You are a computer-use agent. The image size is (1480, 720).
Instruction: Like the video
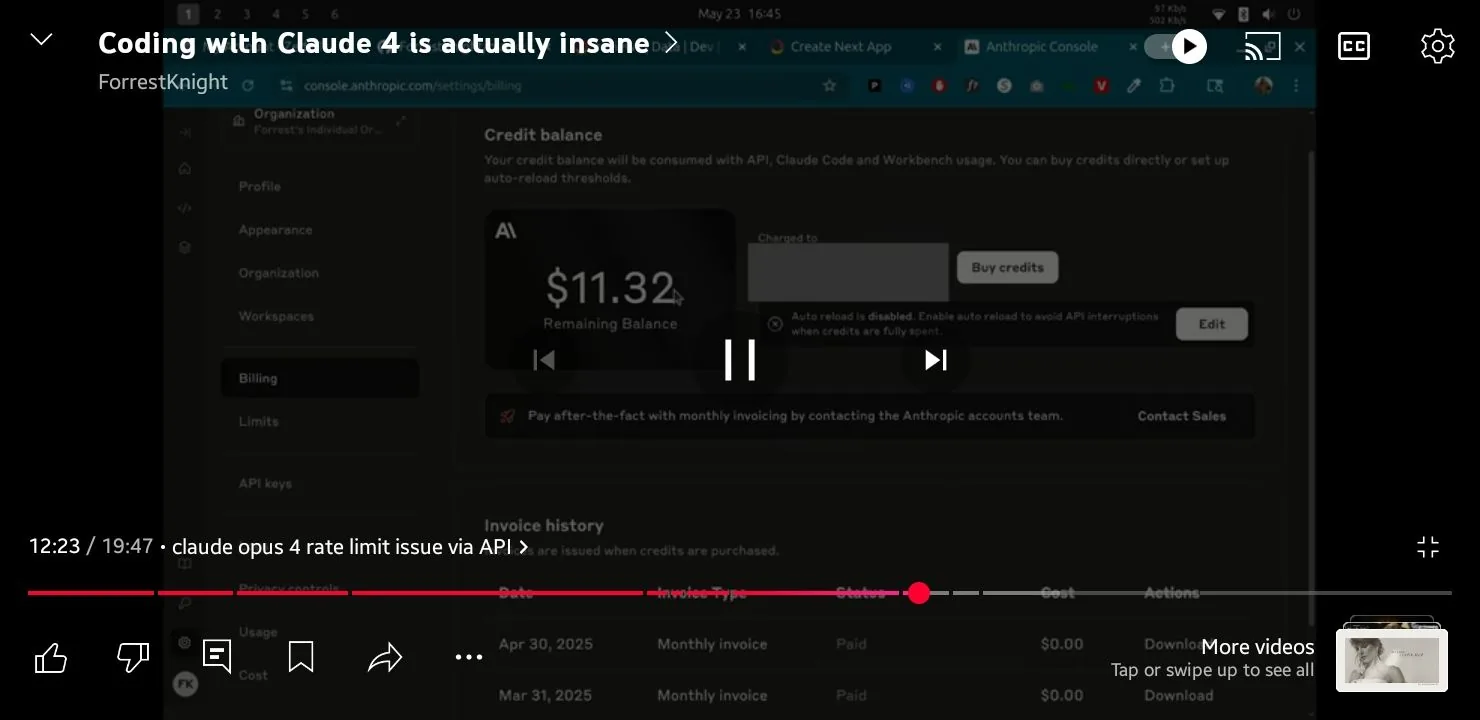tap(50, 656)
